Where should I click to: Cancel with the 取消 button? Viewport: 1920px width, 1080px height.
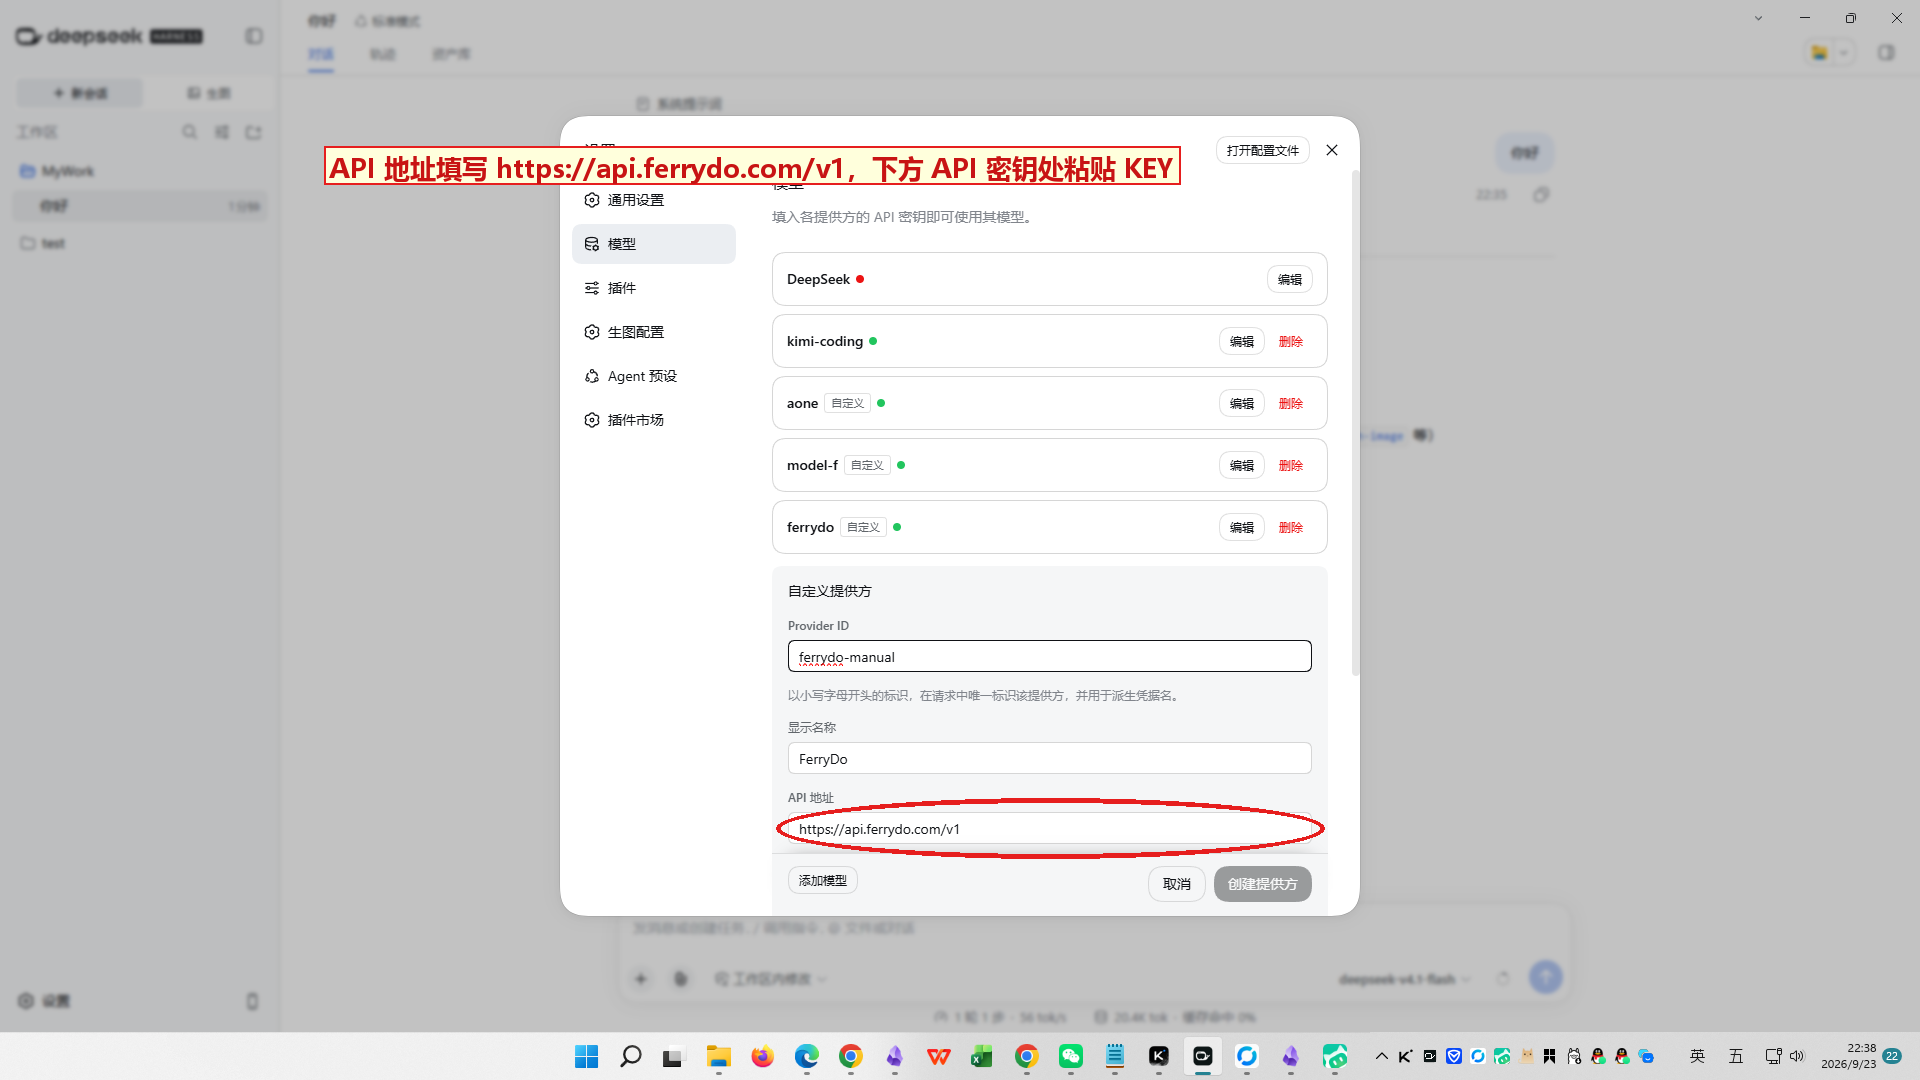[x=1176, y=884]
